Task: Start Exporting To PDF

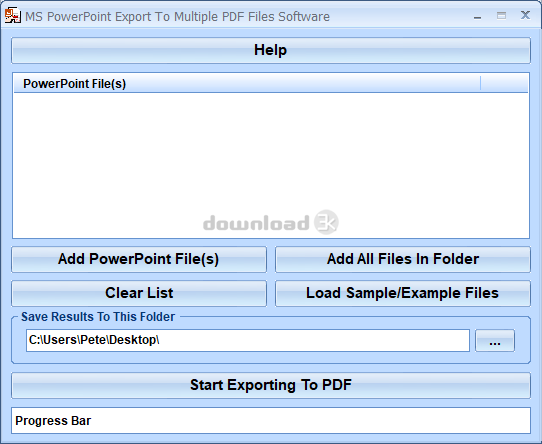Action: 271,385
